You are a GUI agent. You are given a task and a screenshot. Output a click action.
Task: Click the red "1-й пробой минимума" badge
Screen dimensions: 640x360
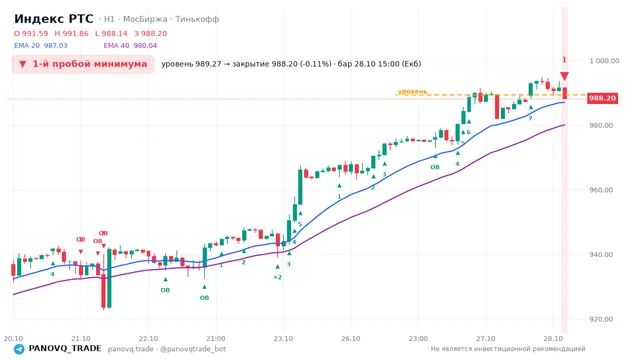[x=83, y=64]
